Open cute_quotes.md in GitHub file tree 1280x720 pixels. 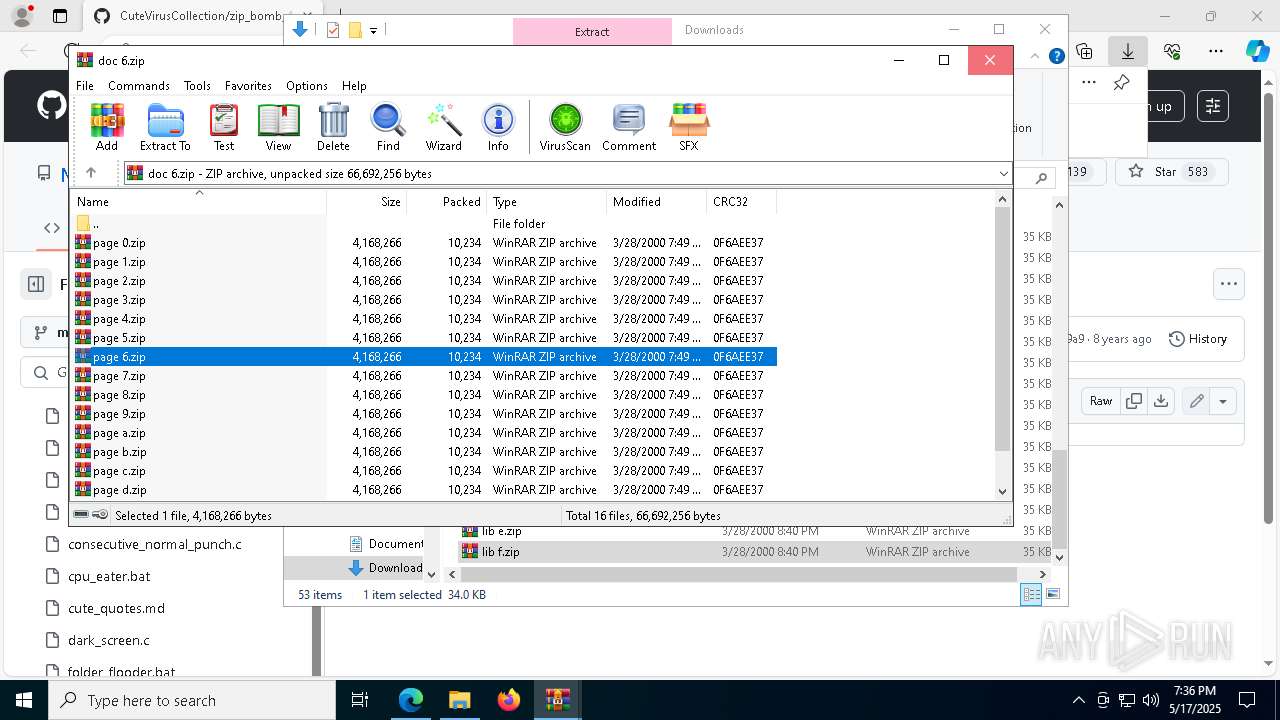(116, 608)
